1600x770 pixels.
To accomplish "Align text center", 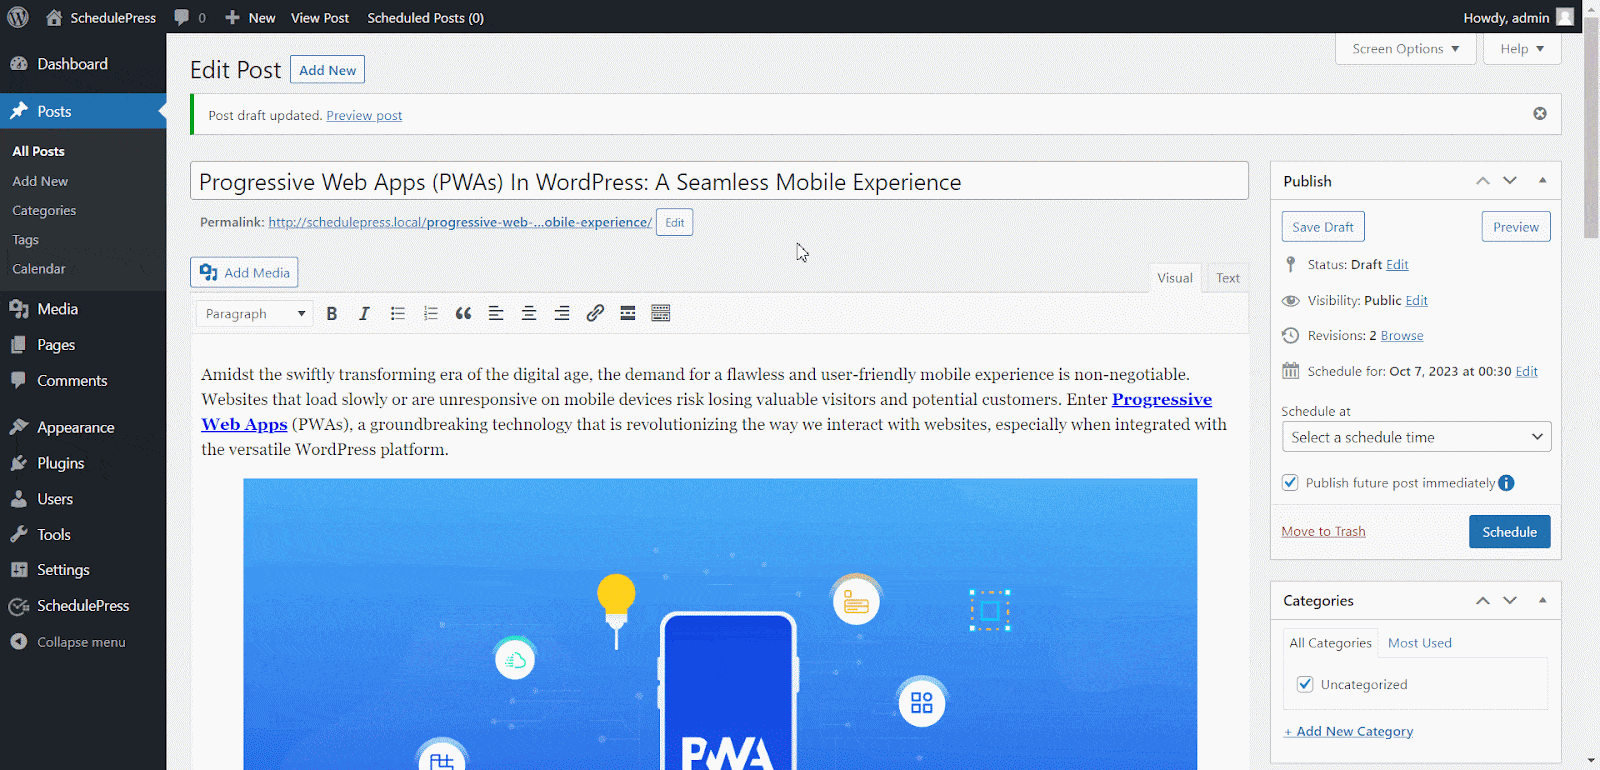I will pyautogui.click(x=529, y=313).
